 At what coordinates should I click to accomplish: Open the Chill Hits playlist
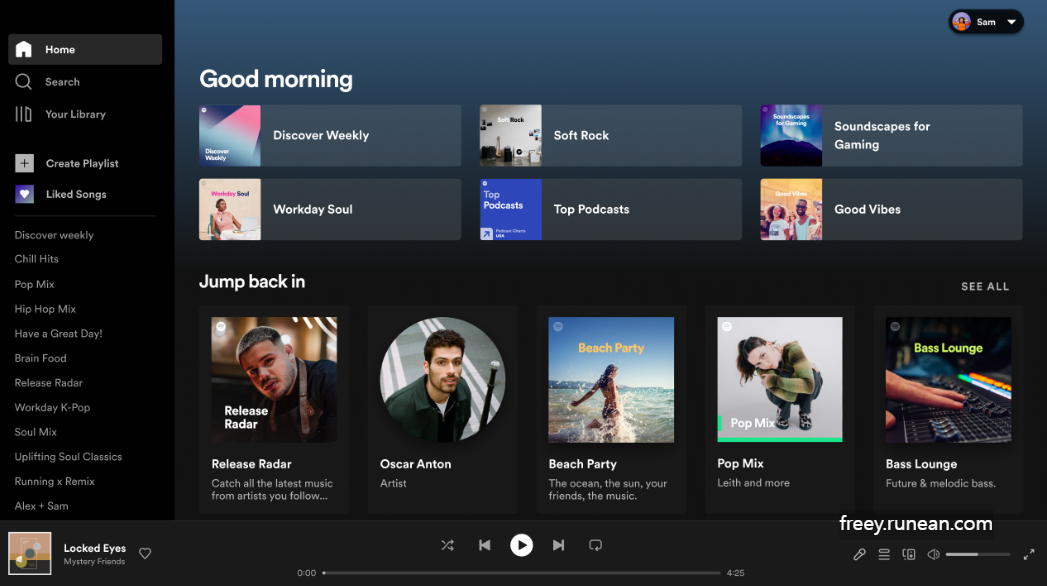click(x=36, y=258)
